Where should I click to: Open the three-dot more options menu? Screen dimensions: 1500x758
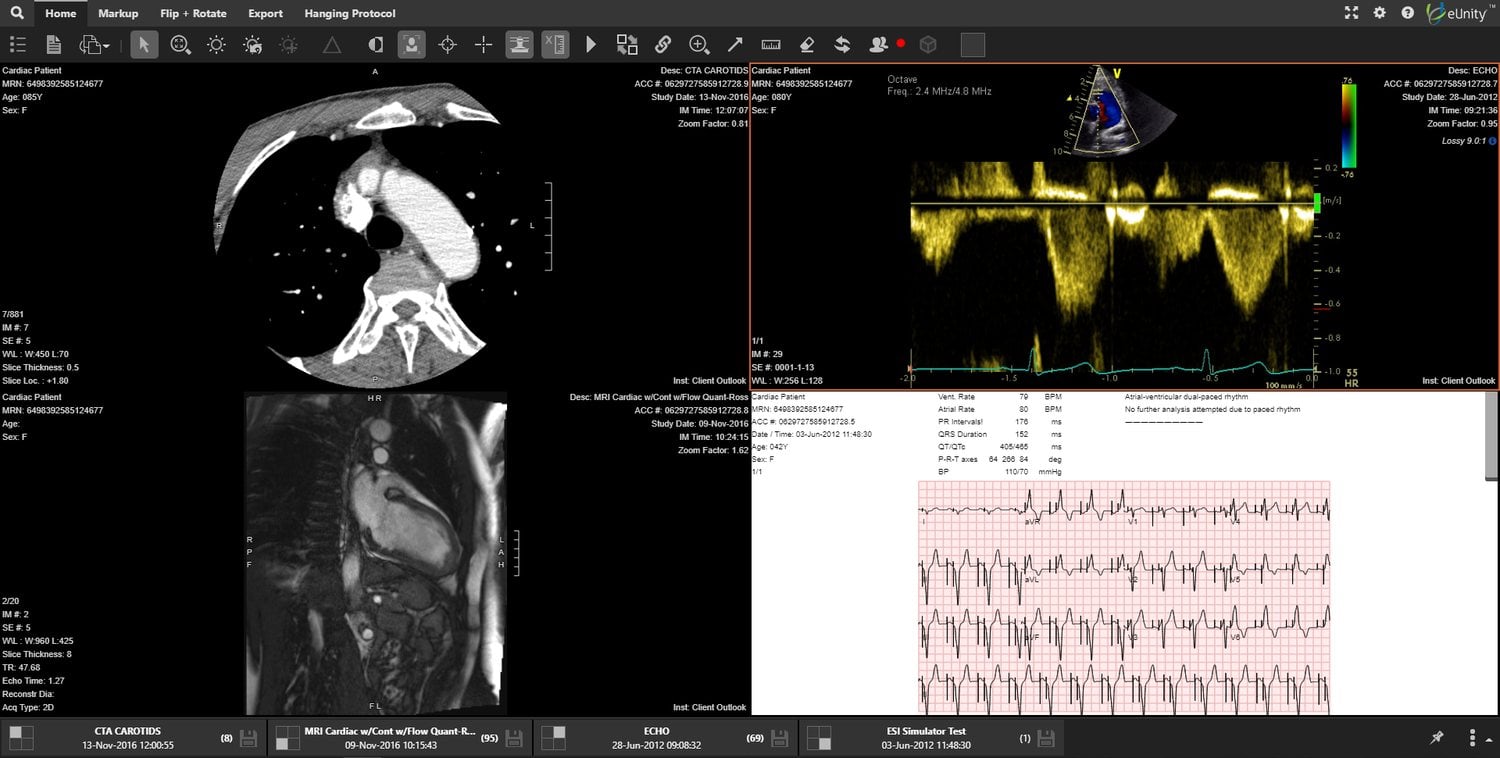pos(1473,738)
